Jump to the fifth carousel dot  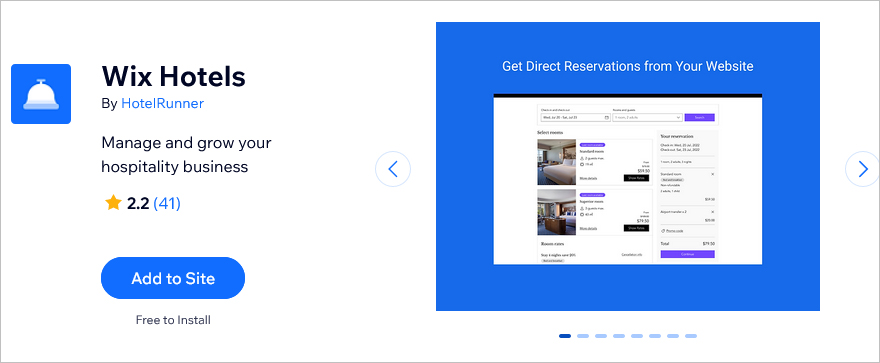636,336
